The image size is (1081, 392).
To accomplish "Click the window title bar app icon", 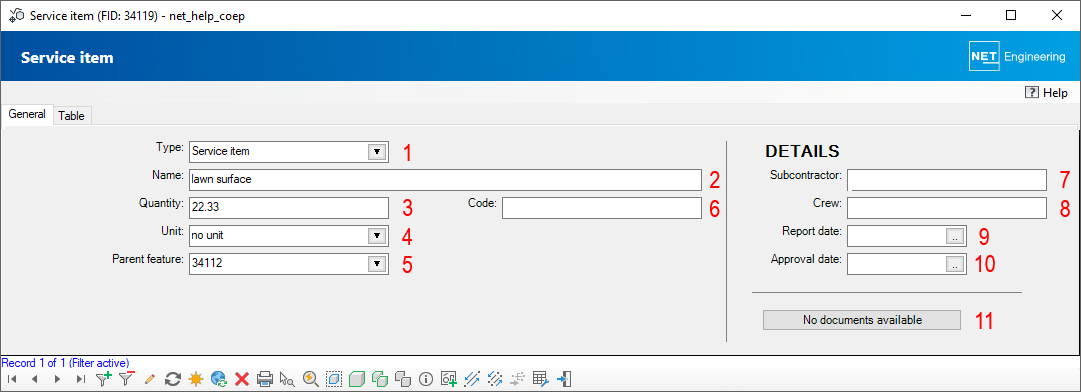I will [17, 15].
